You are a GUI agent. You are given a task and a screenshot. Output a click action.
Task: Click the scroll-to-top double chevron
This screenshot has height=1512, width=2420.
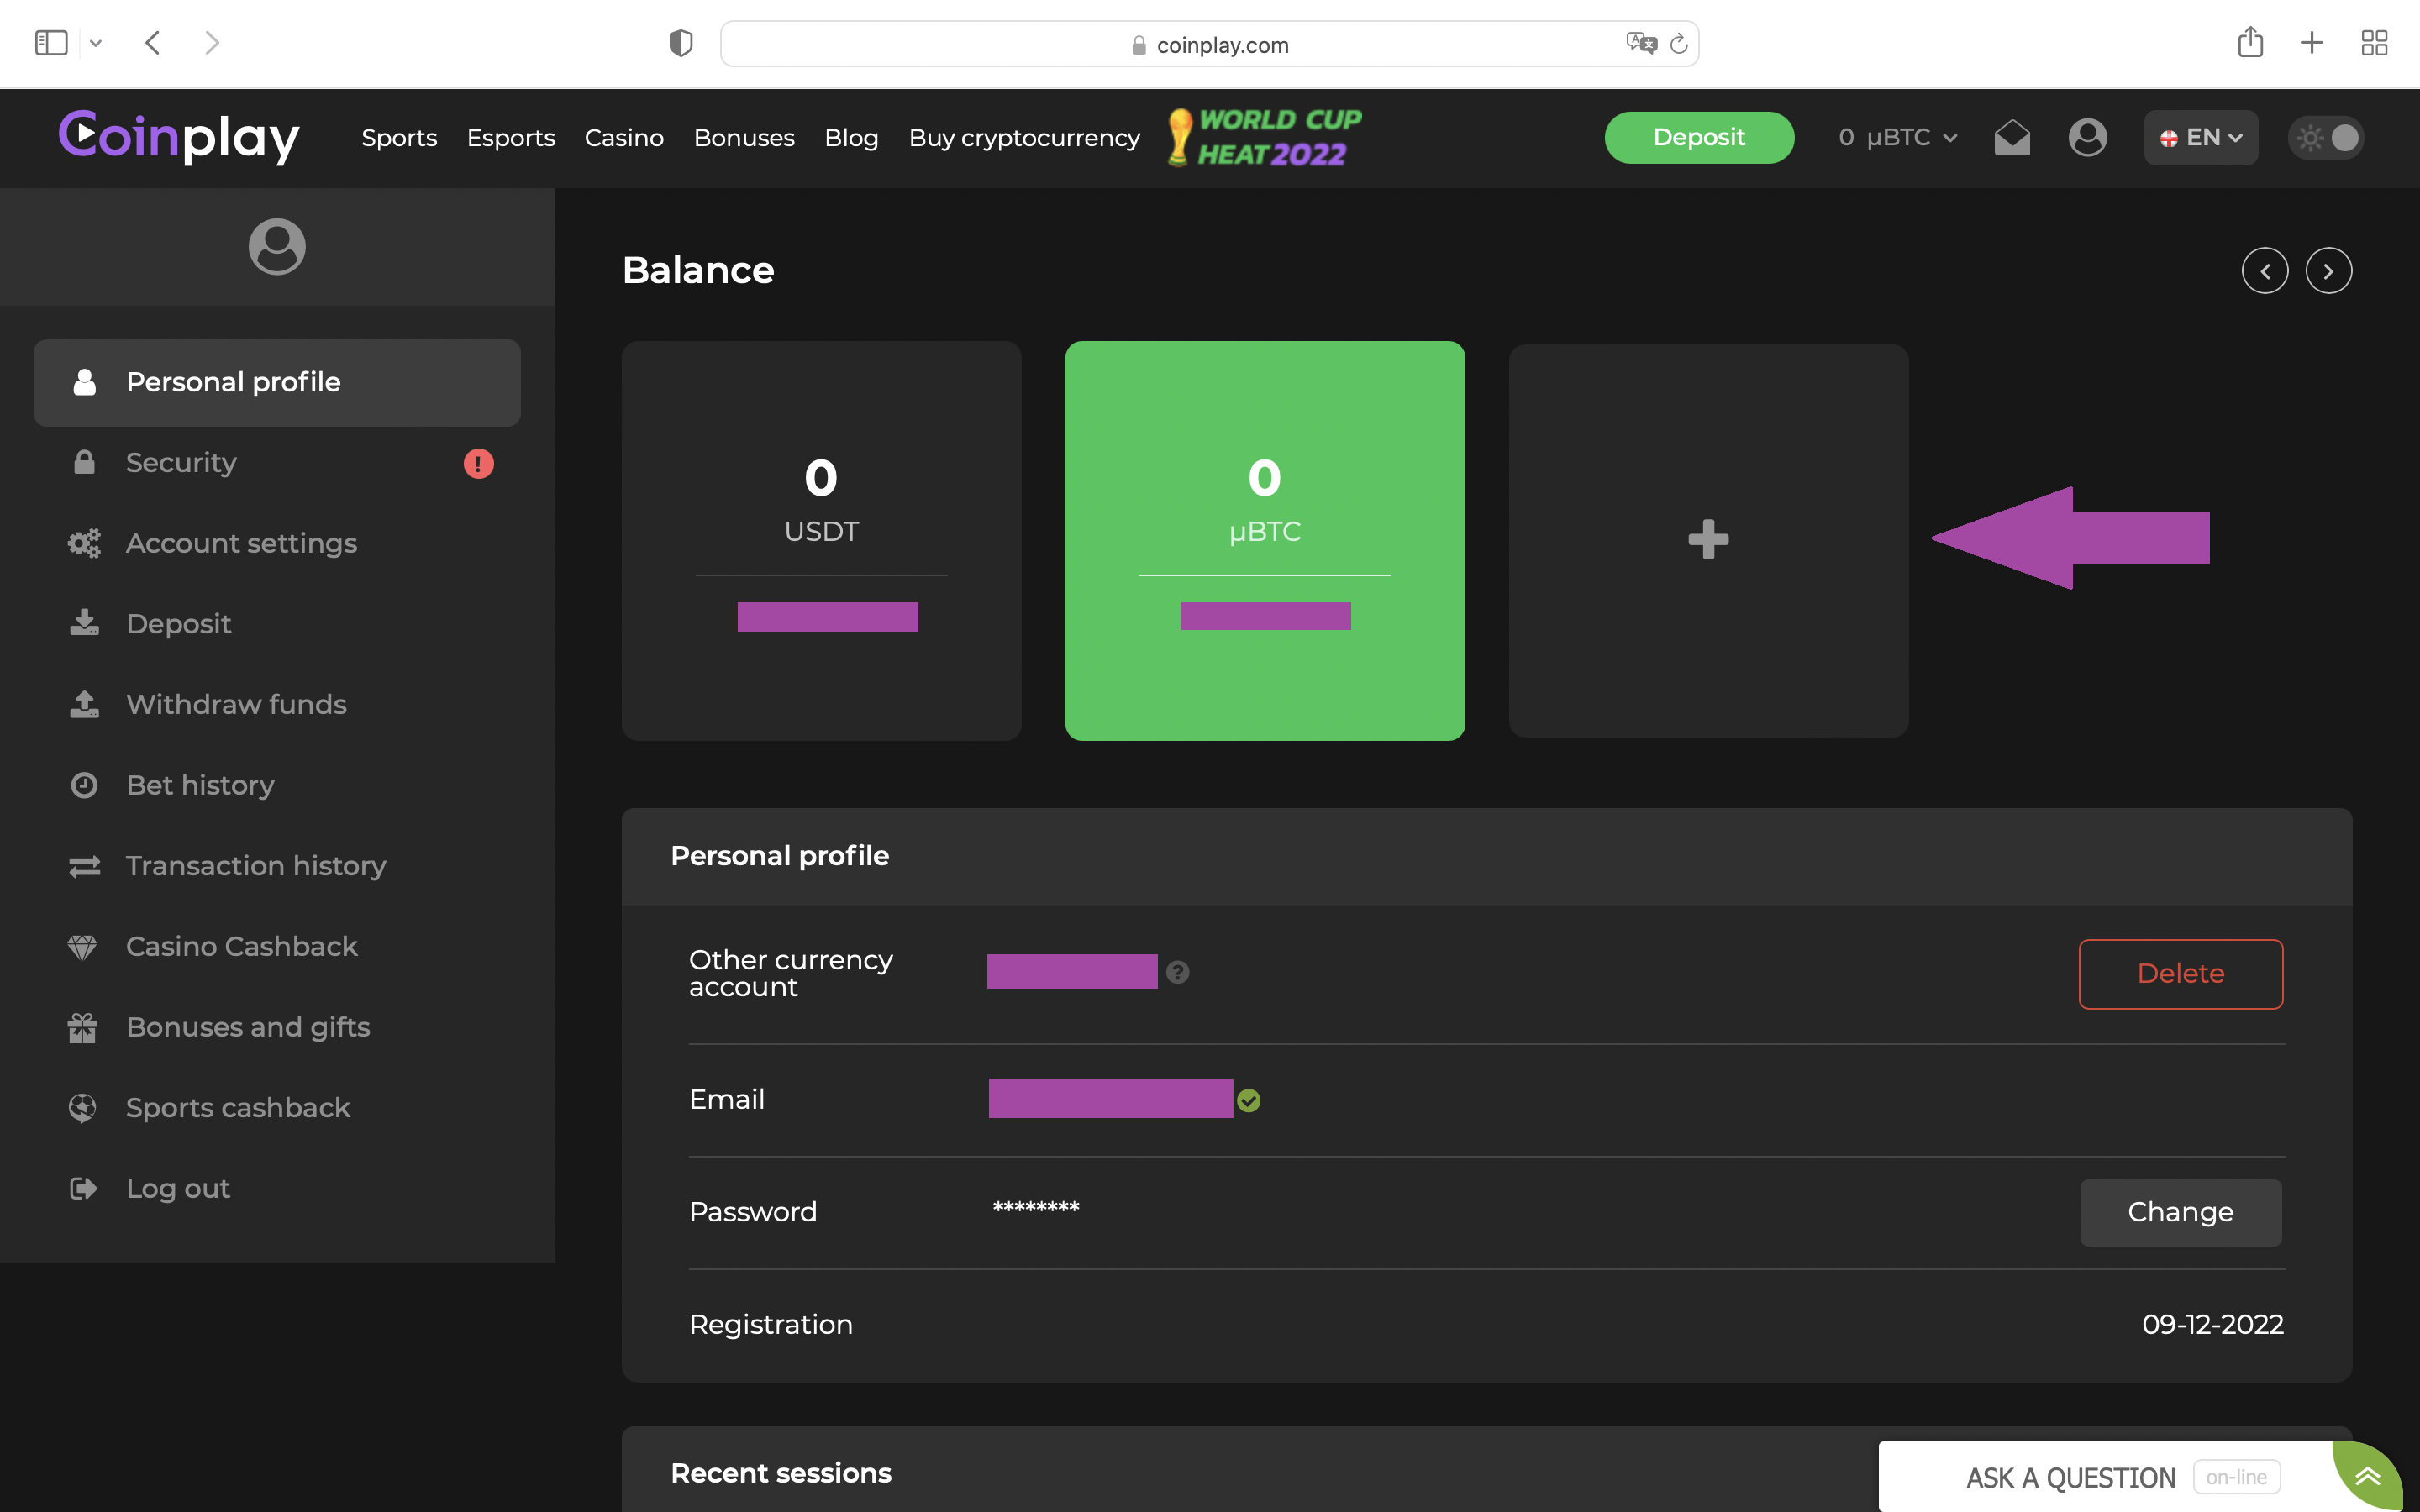2367,1477
